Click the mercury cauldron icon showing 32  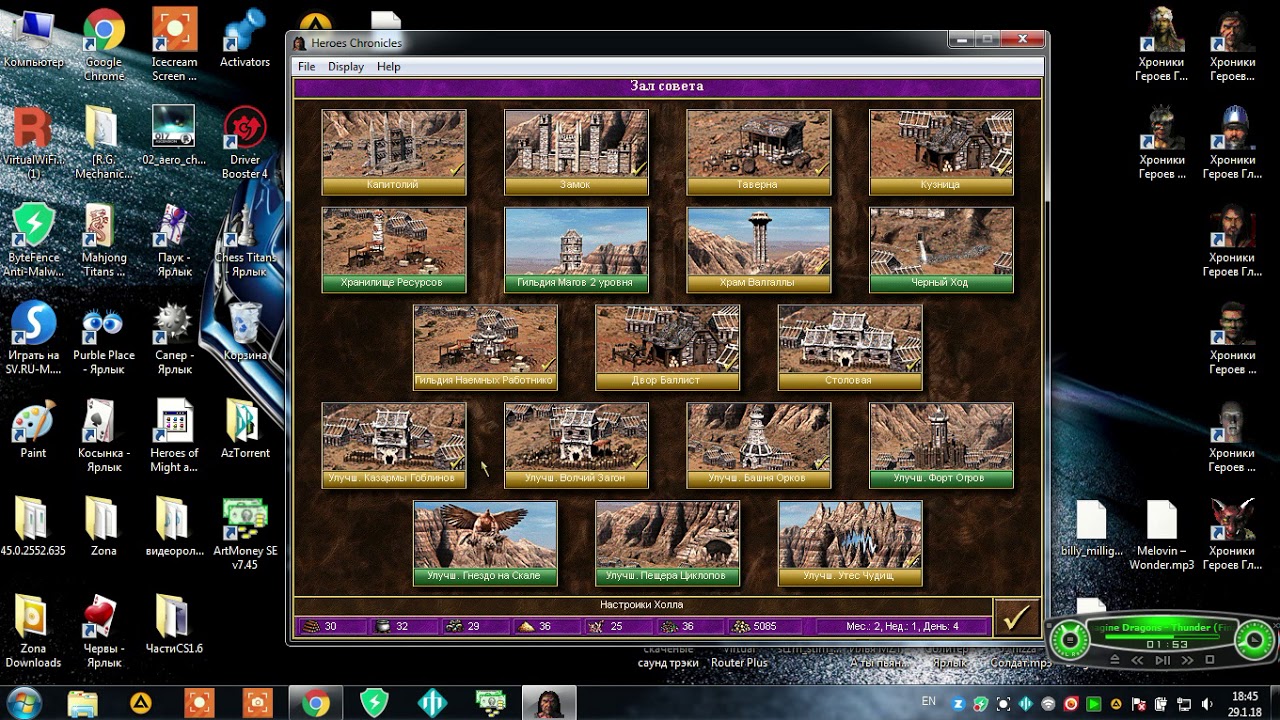383,626
